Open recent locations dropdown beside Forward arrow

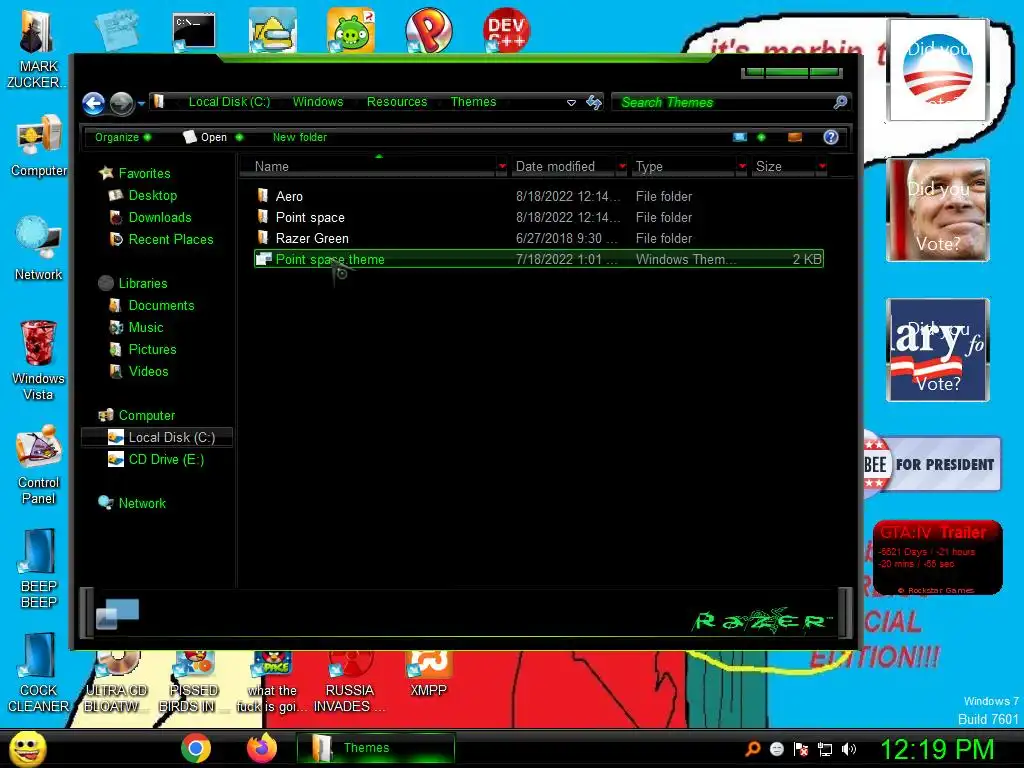point(141,103)
